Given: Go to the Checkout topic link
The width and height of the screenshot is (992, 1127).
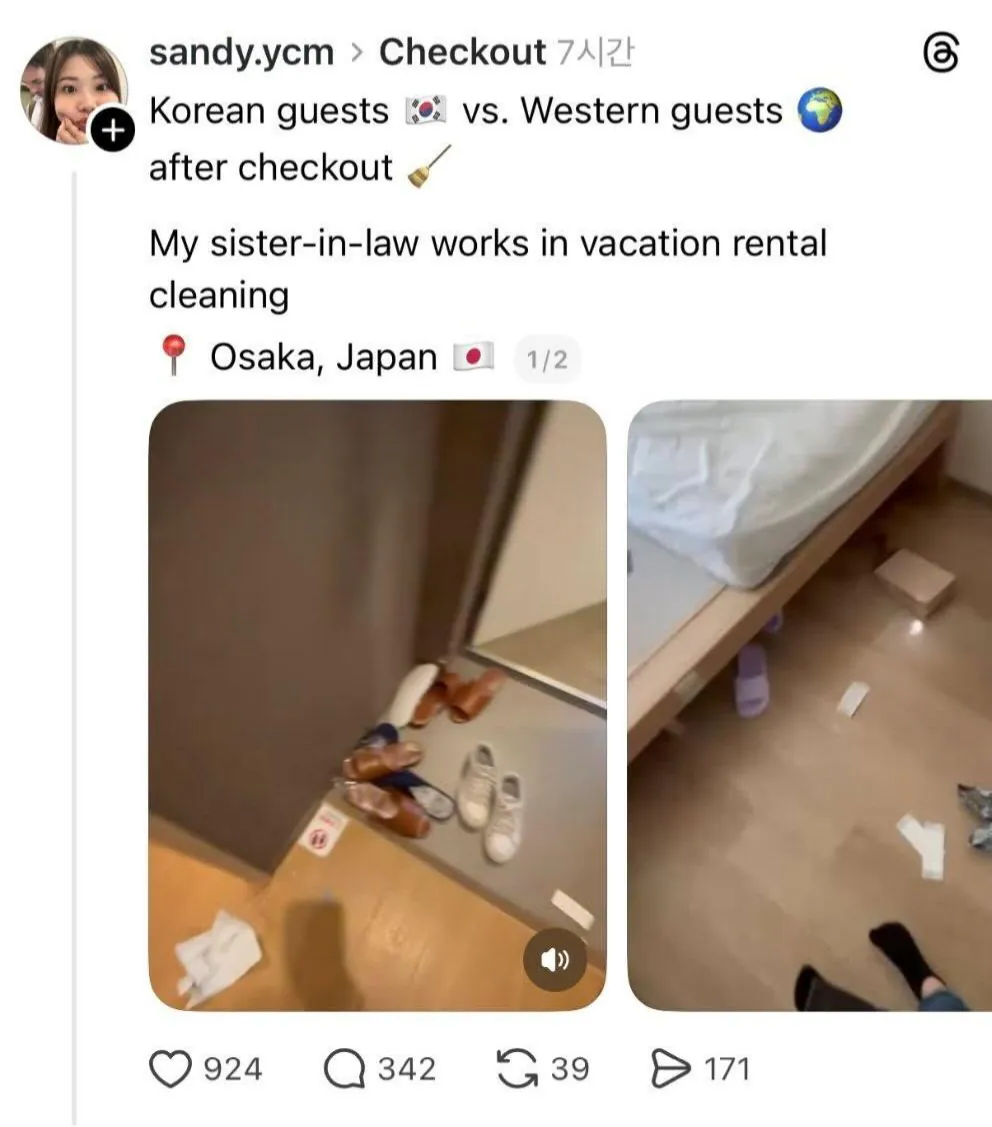Looking at the screenshot, I should (x=462, y=52).
